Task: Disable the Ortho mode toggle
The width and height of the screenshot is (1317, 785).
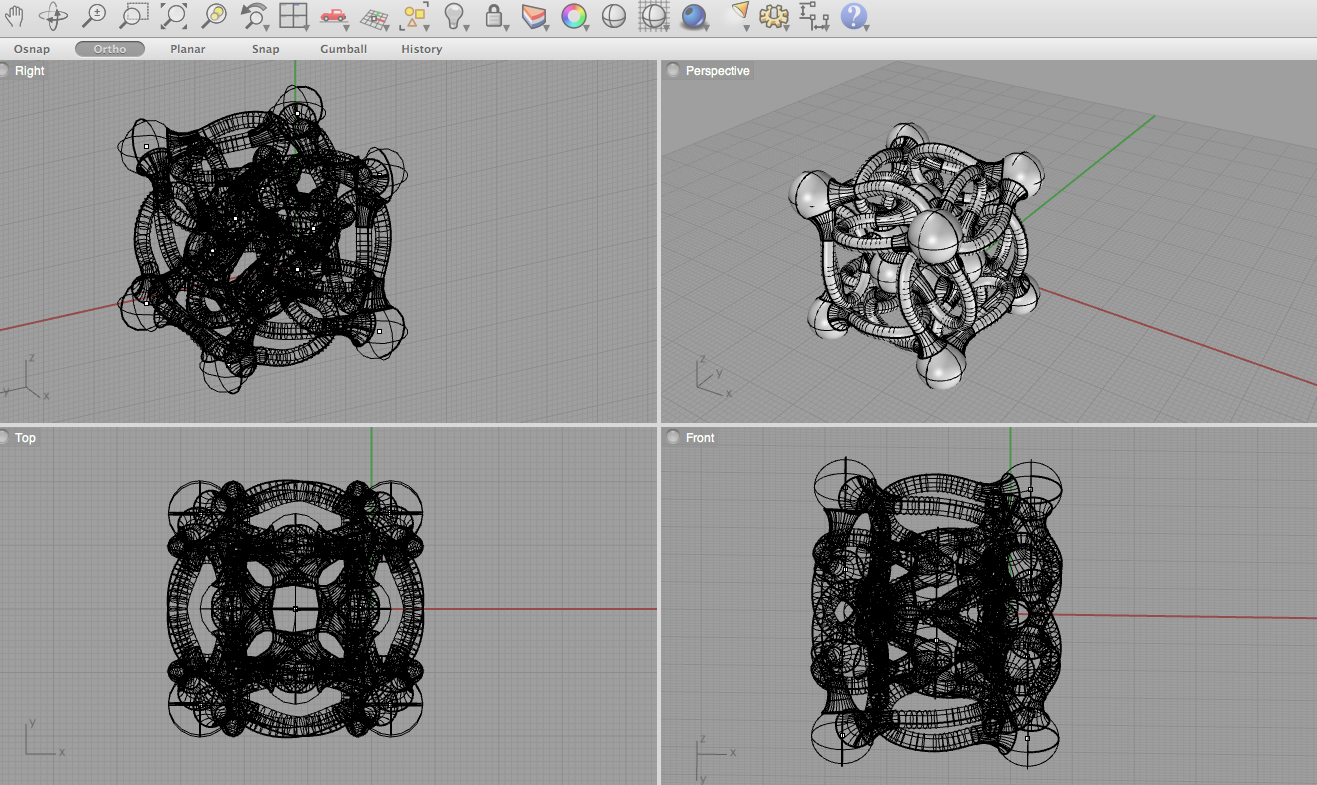Action: (x=110, y=49)
